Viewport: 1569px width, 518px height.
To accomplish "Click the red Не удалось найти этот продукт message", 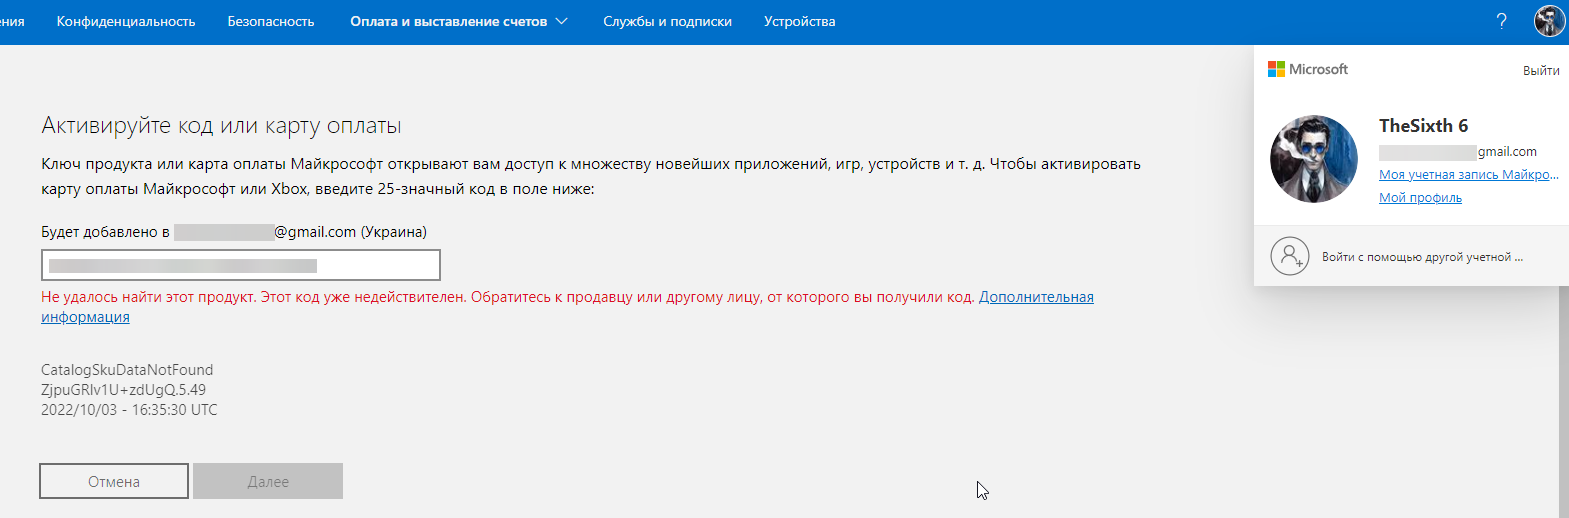I will click(x=508, y=297).
